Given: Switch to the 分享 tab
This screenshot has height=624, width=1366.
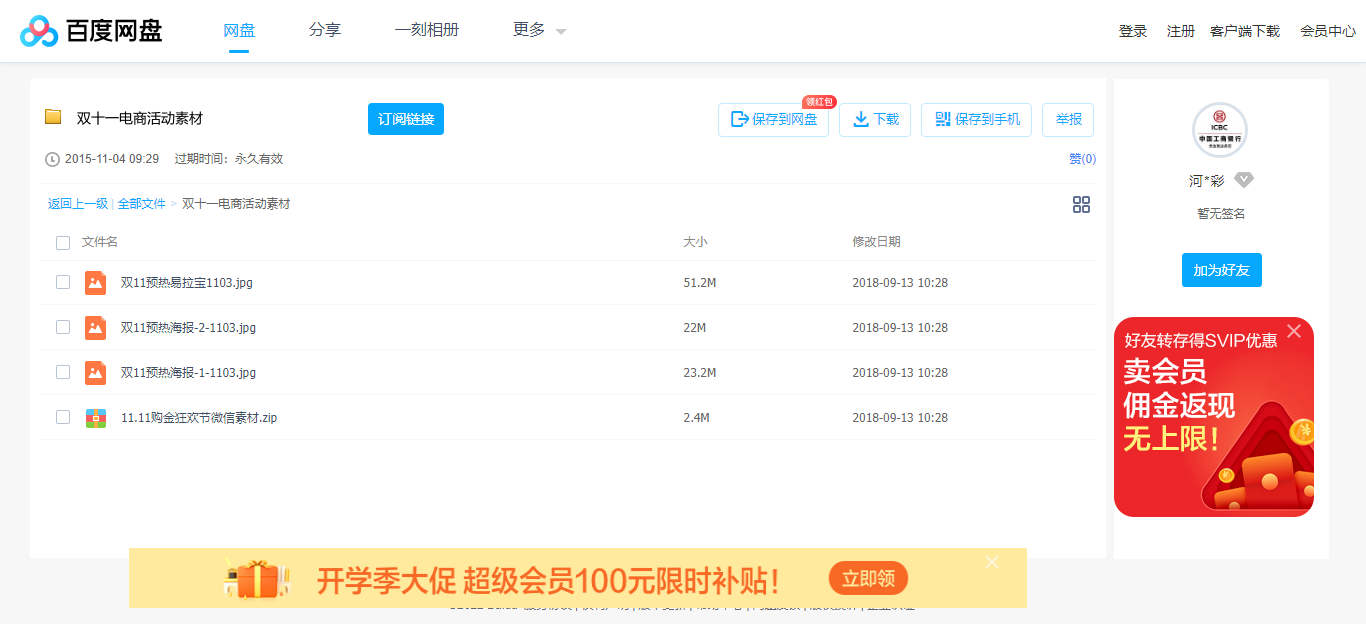Looking at the screenshot, I should (x=325, y=30).
